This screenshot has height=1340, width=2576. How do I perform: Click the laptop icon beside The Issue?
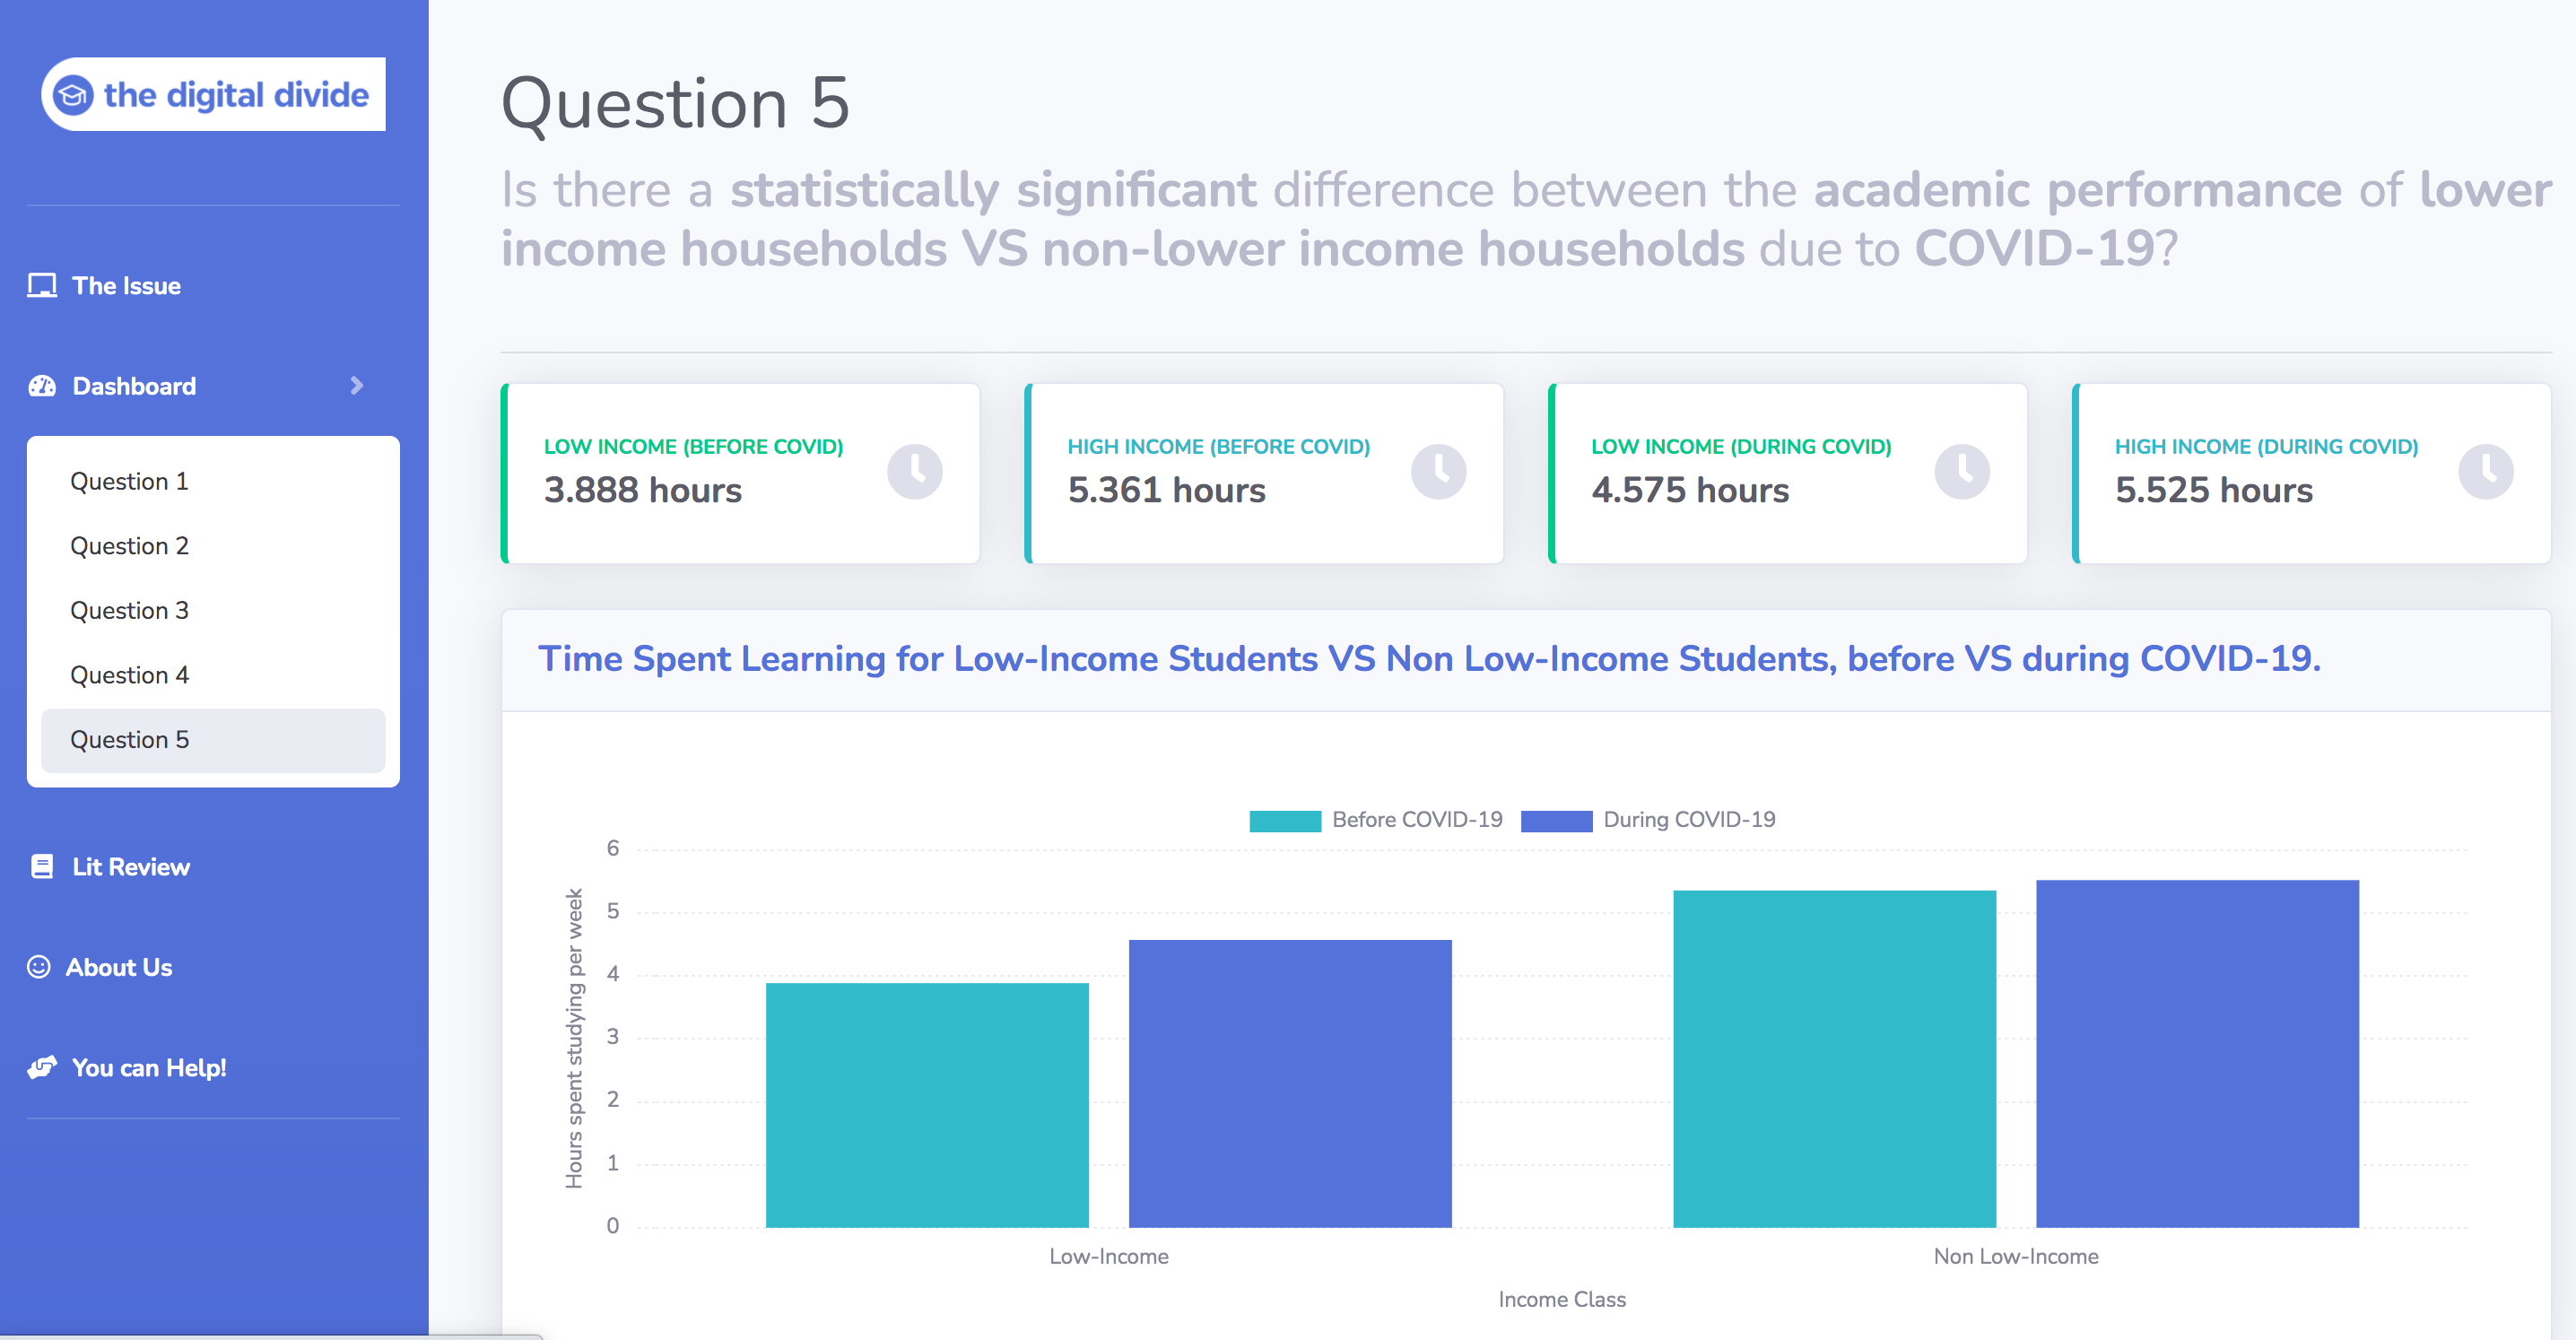(42, 286)
